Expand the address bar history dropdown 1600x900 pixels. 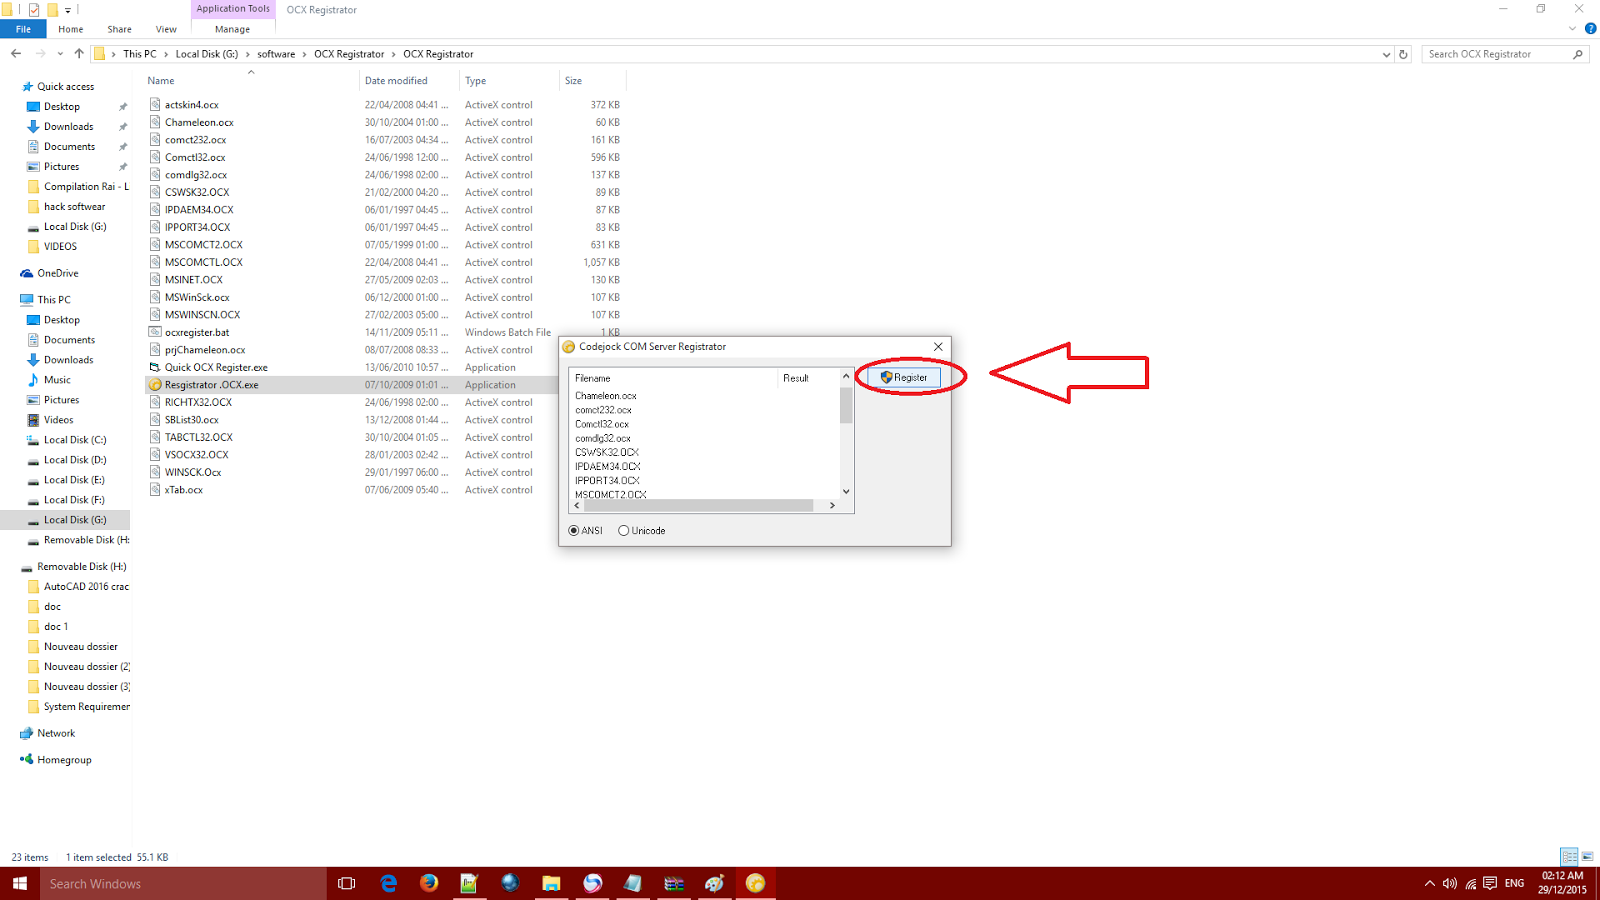[x=1386, y=54]
